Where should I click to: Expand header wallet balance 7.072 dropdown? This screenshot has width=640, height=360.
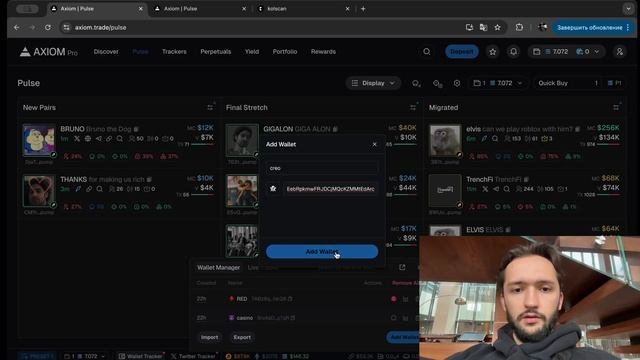(567, 52)
